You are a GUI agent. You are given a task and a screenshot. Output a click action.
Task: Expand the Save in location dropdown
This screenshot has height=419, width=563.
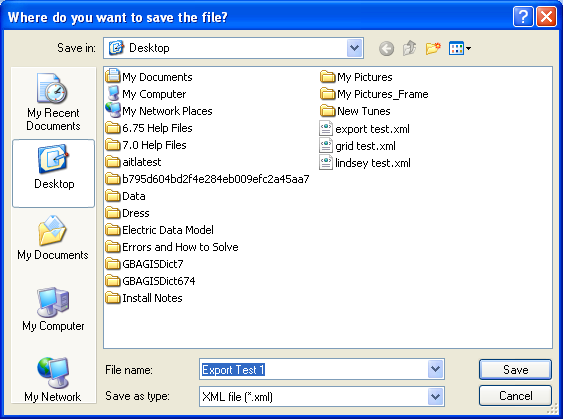point(354,48)
